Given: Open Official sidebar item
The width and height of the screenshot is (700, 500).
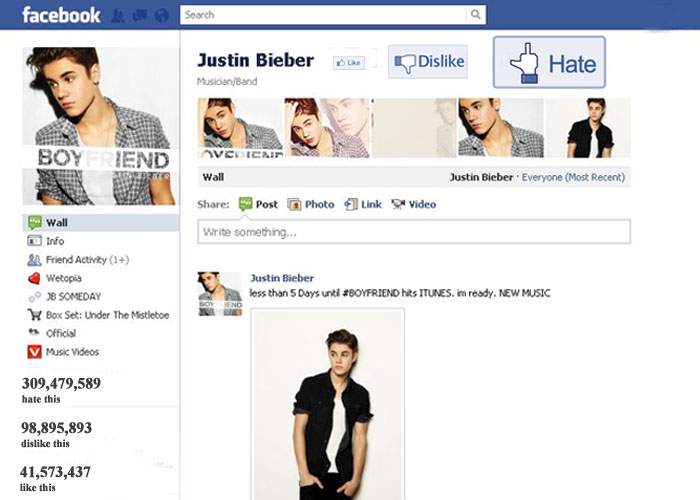Looking at the screenshot, I should (x=101, y=333).
